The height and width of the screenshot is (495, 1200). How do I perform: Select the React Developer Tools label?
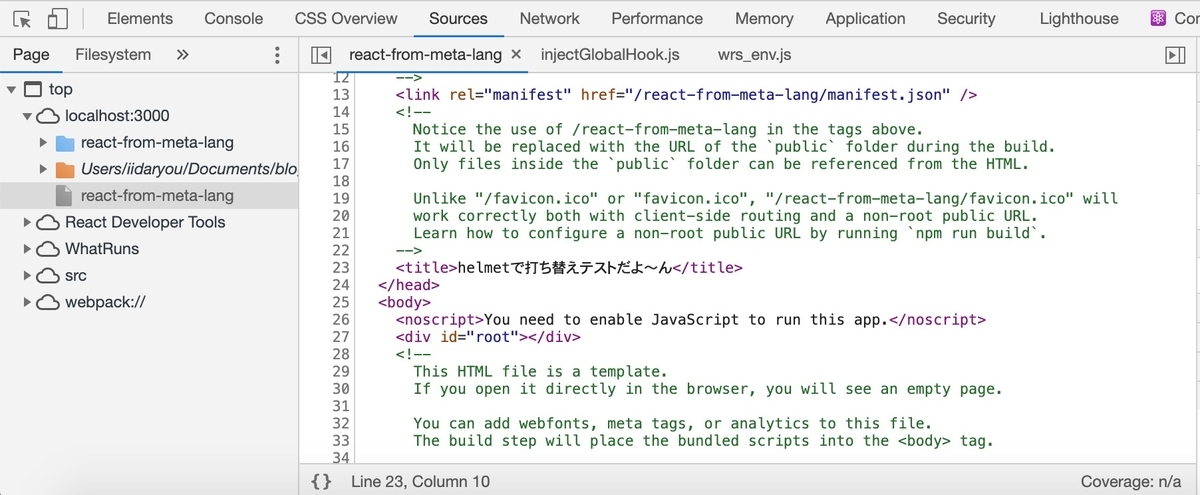tap(145, 222)
